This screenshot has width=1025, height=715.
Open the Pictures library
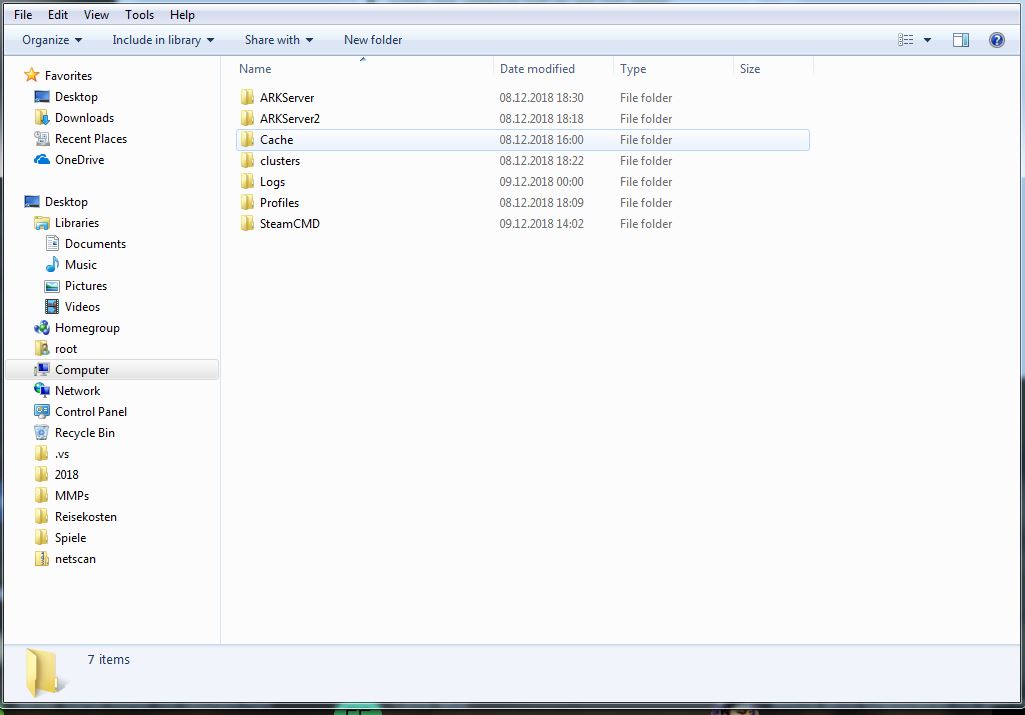click(86, 286)
